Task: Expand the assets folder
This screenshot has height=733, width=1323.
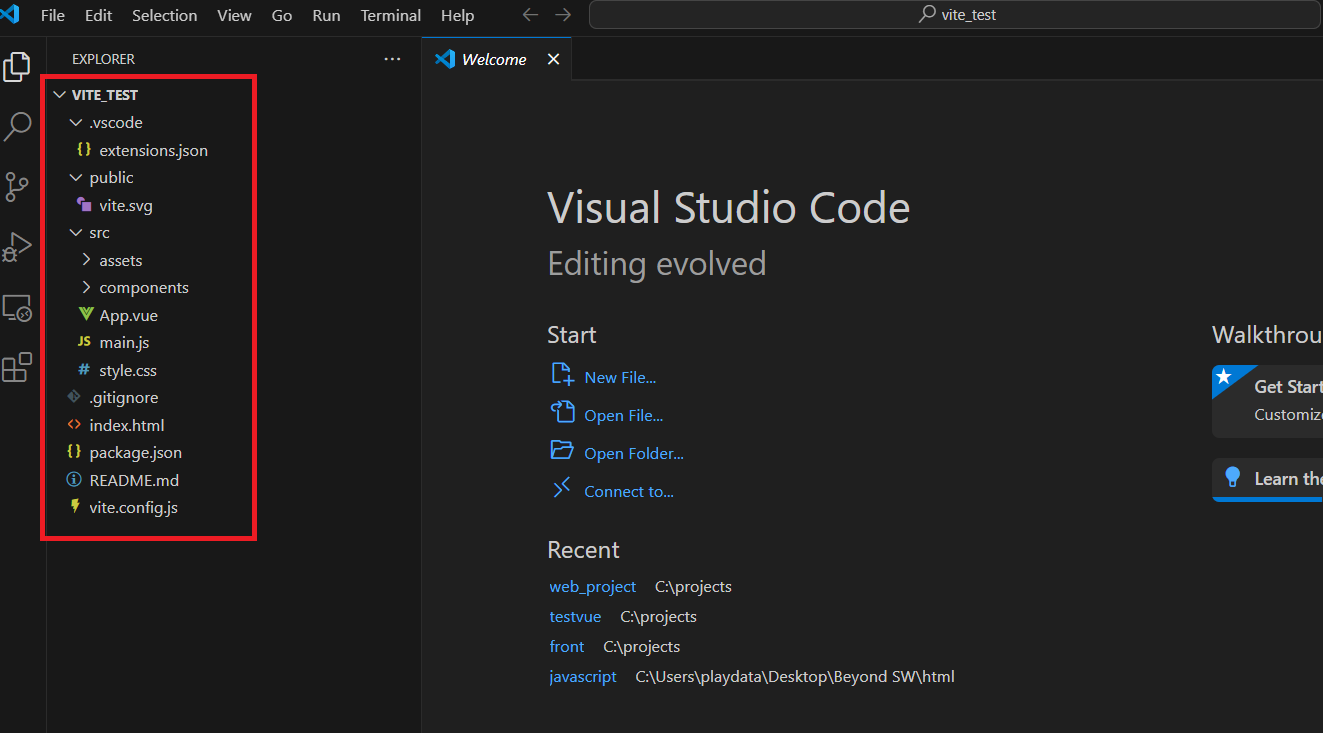Action: pos(86,260)
